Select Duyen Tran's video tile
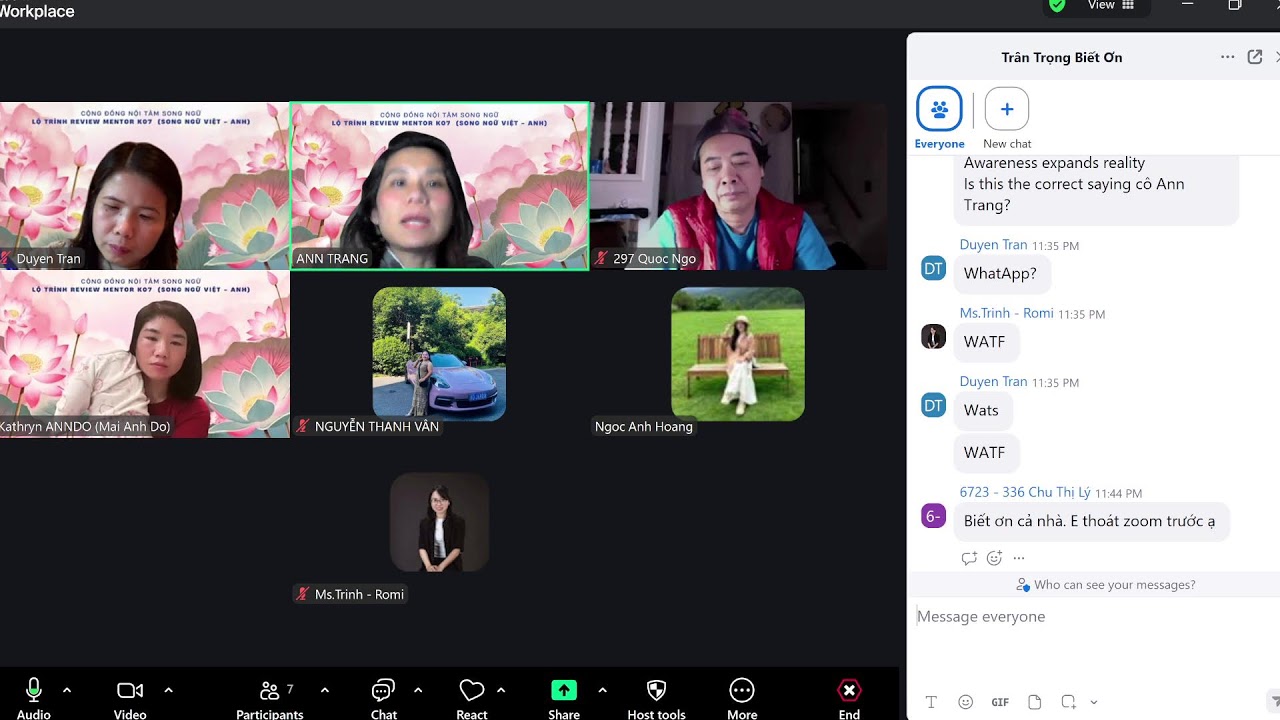 pyautogui.click(x=144, y=186)
